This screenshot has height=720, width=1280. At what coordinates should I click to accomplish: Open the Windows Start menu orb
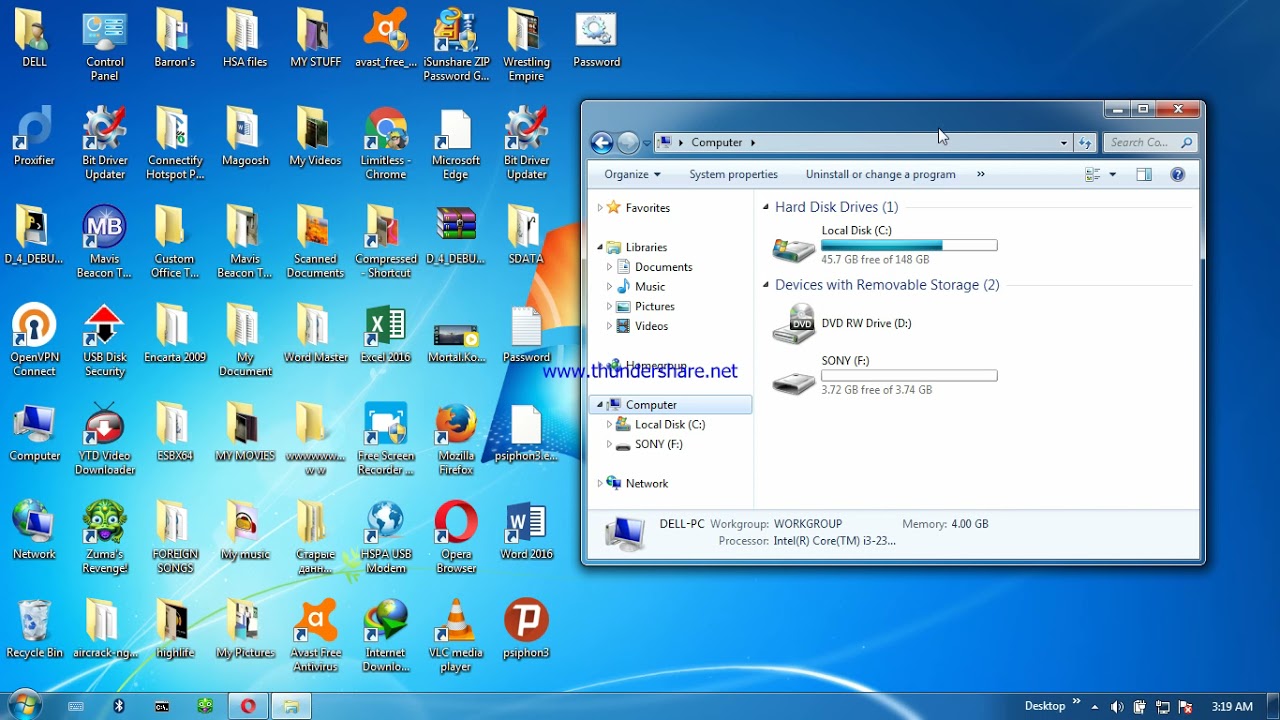(24, 705)
